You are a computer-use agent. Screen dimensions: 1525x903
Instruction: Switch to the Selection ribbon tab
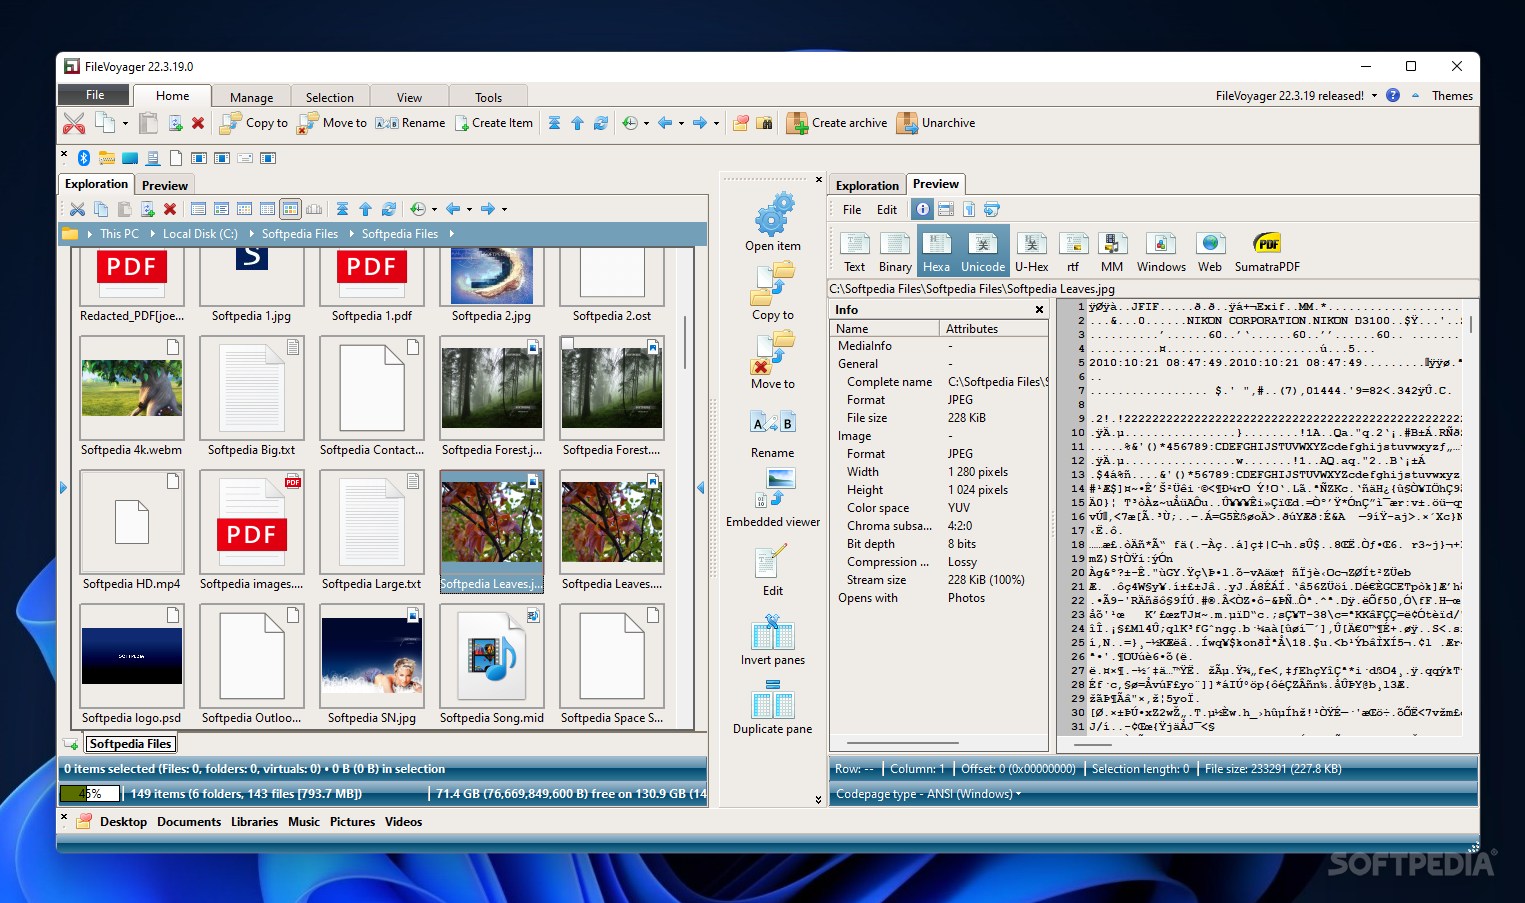tap(329, 97)
